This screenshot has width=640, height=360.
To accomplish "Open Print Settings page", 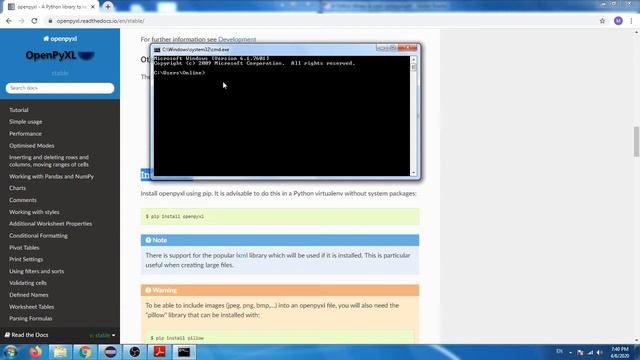I will 26,259.
